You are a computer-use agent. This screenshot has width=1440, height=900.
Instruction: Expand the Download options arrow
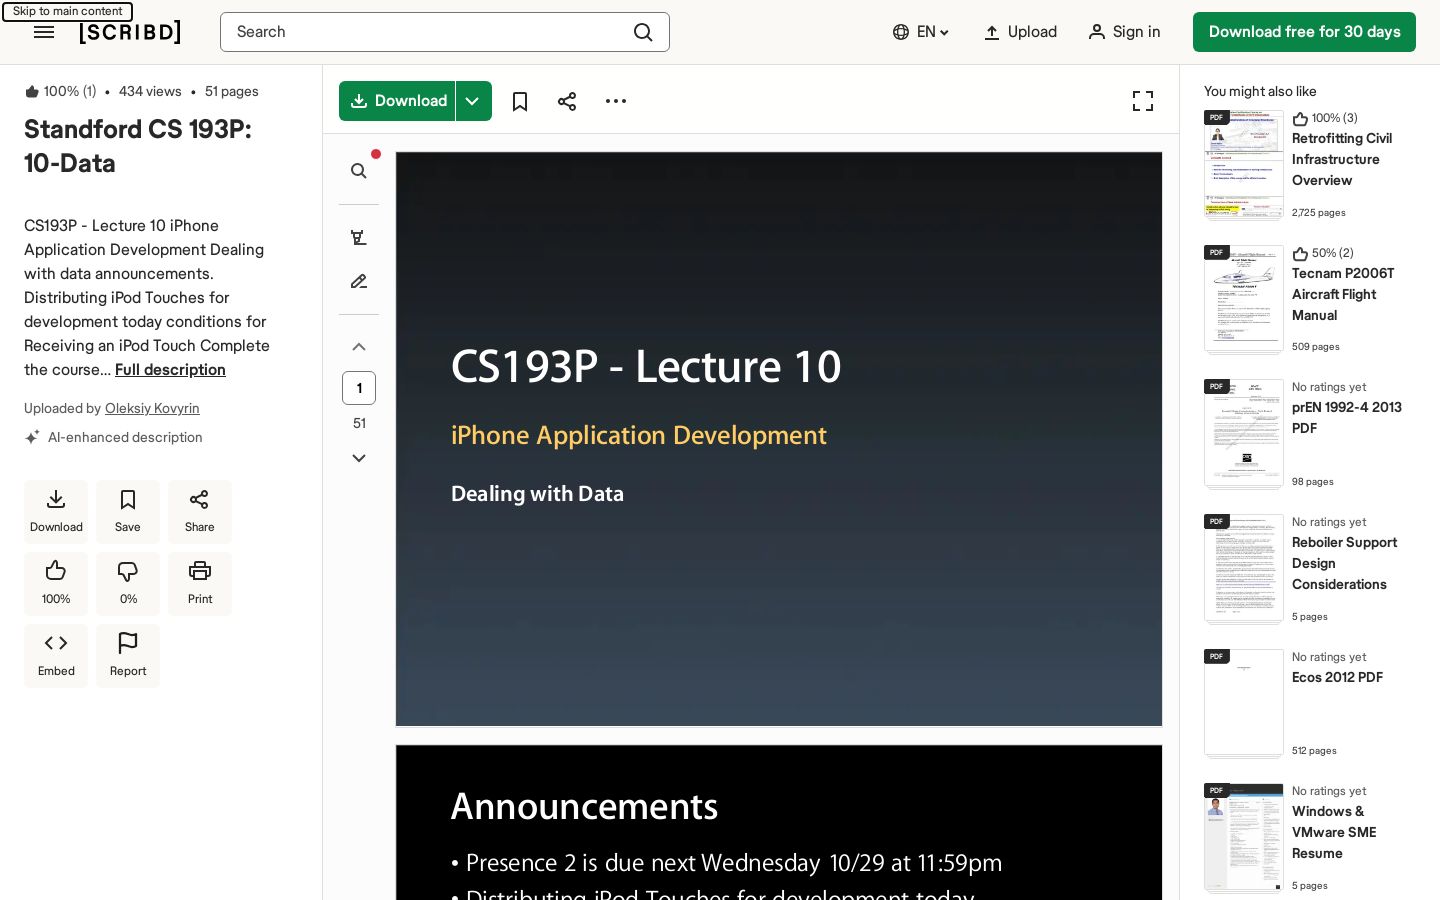tap(473, 101)
